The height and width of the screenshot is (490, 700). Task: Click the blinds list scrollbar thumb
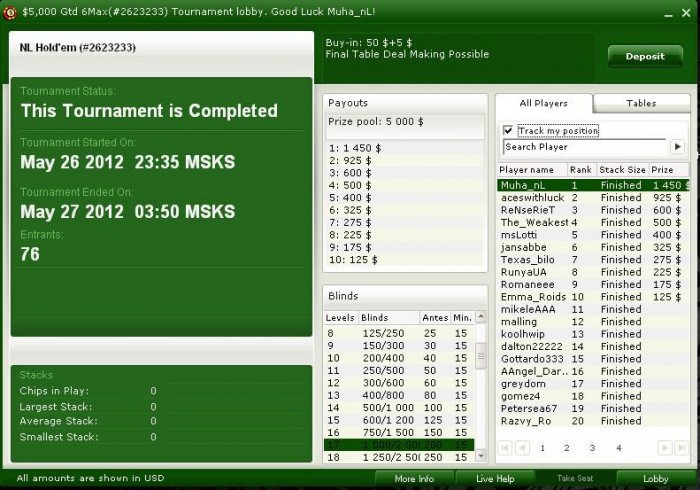pyautogui.click(x=481, y=356)
